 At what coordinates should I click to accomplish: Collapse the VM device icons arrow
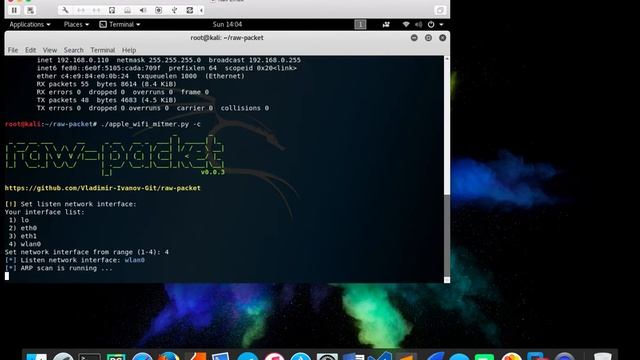pyautogui.click(x=202, y=10)
